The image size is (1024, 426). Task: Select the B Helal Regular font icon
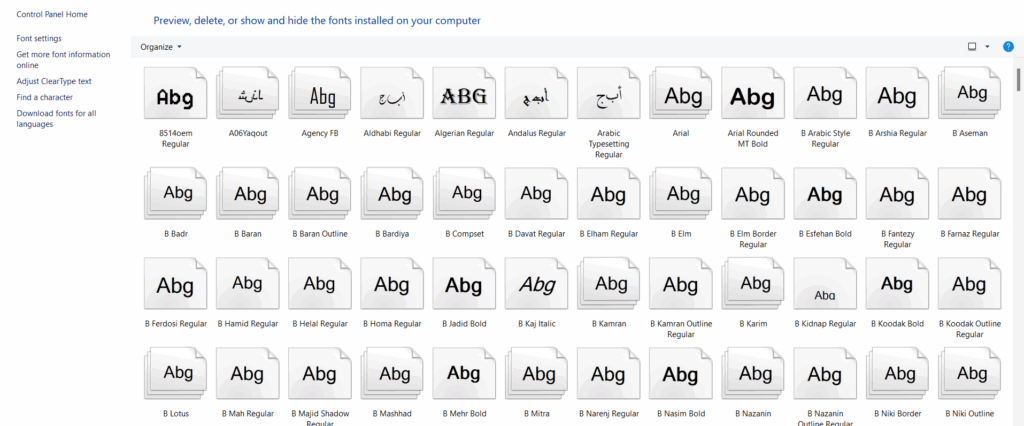(x=320, y=284)
